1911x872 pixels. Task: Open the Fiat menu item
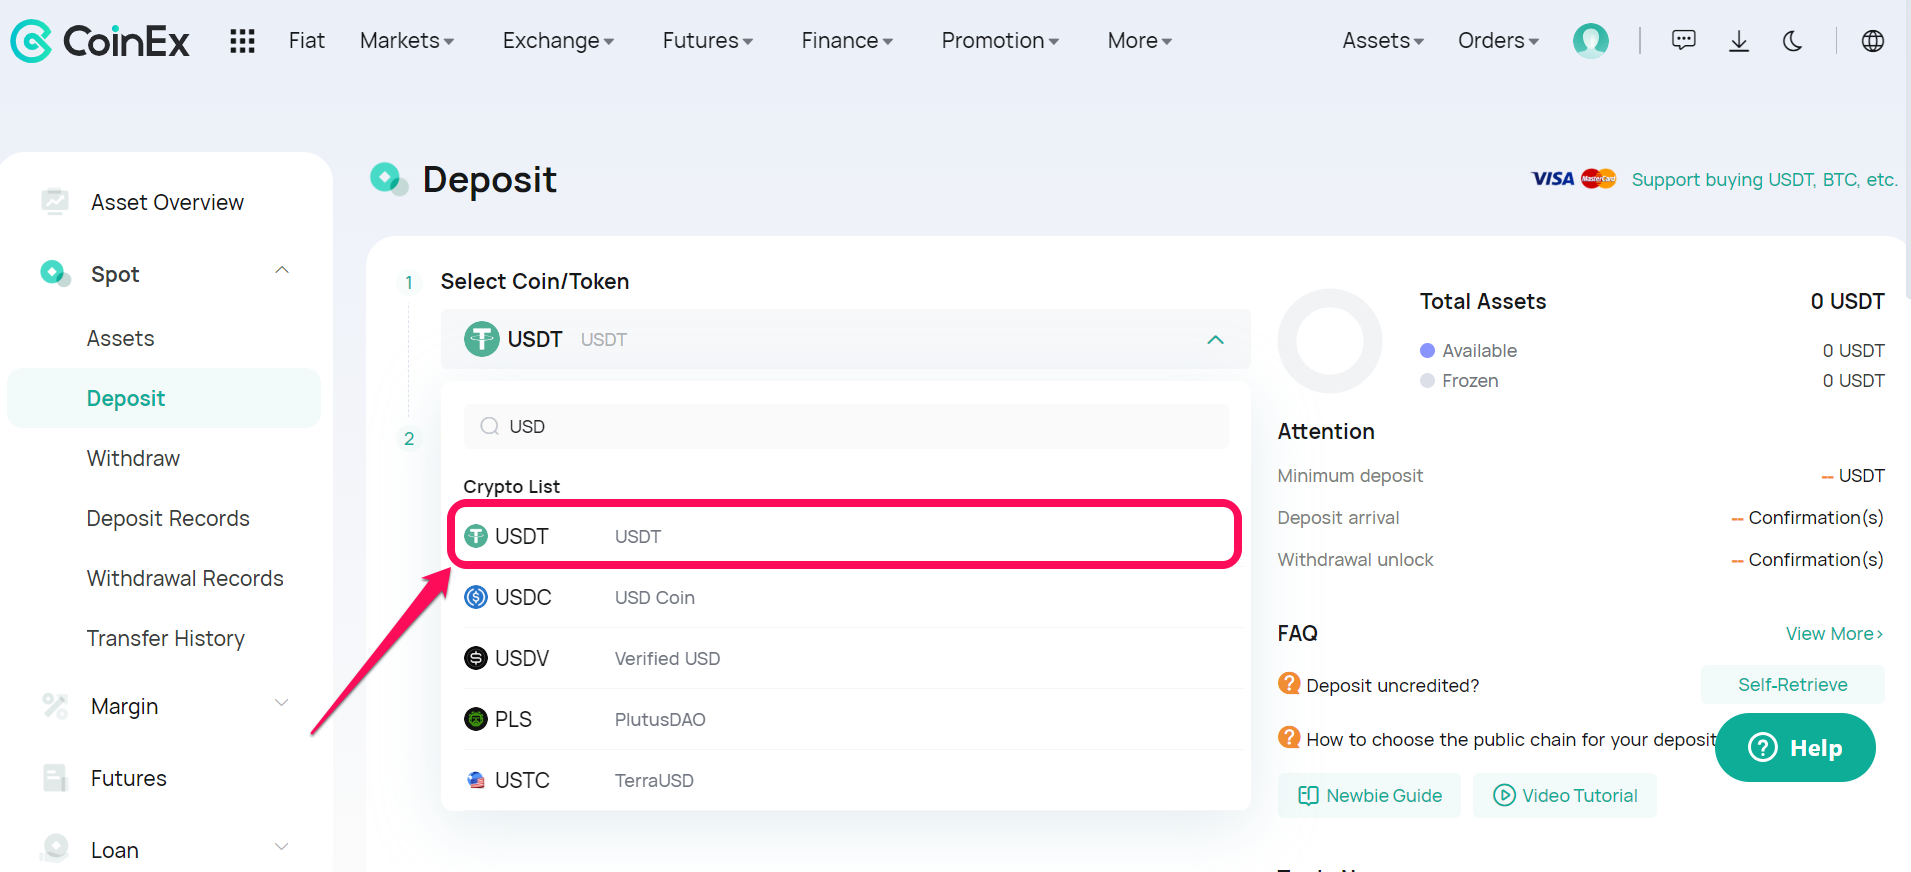[306, 41]
